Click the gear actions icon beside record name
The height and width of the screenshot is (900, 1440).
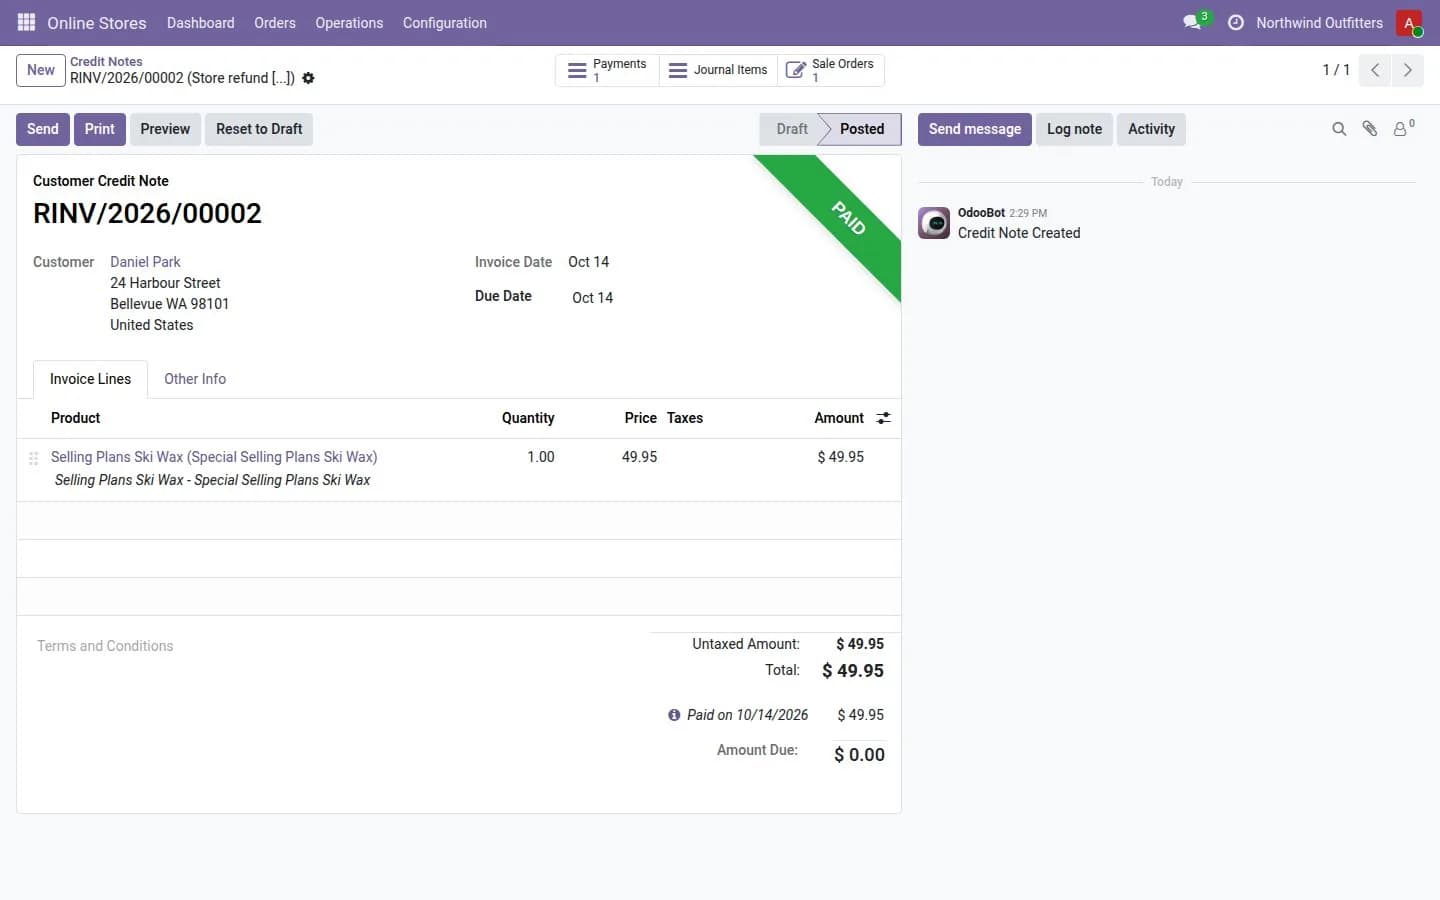pyautogui.click(x=308, y=78)
